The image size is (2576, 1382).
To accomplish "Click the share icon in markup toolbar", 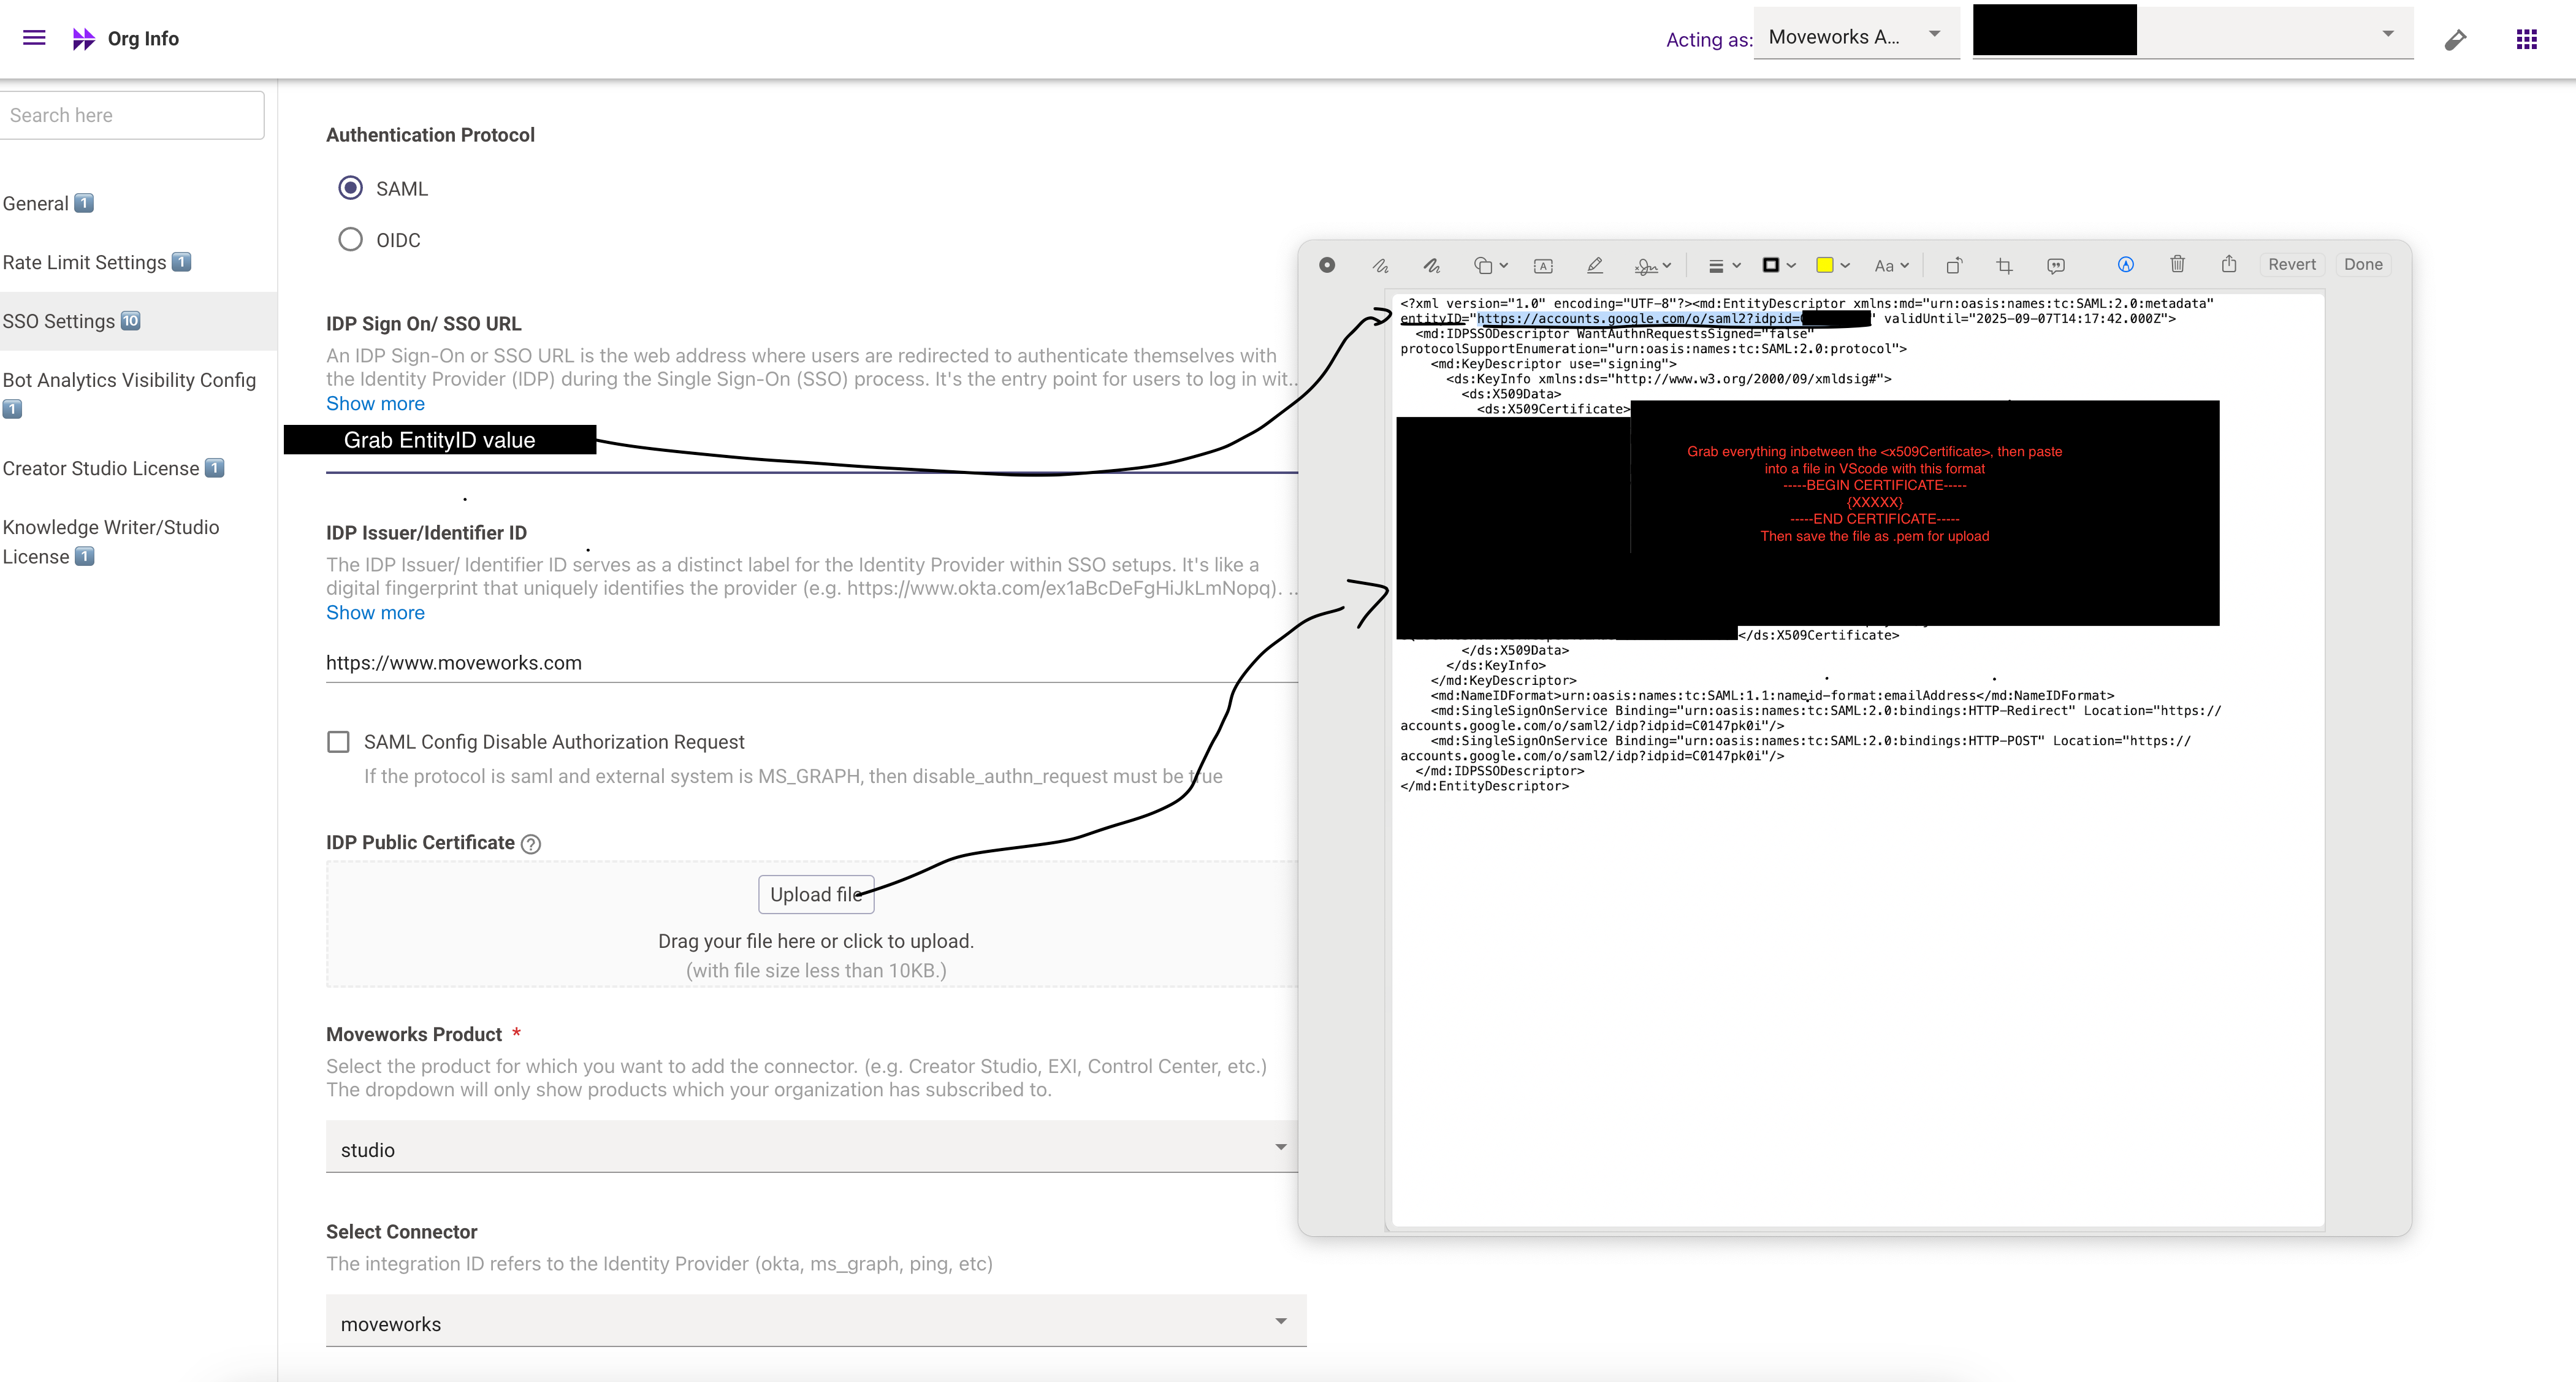I will tap(2229, 264).
